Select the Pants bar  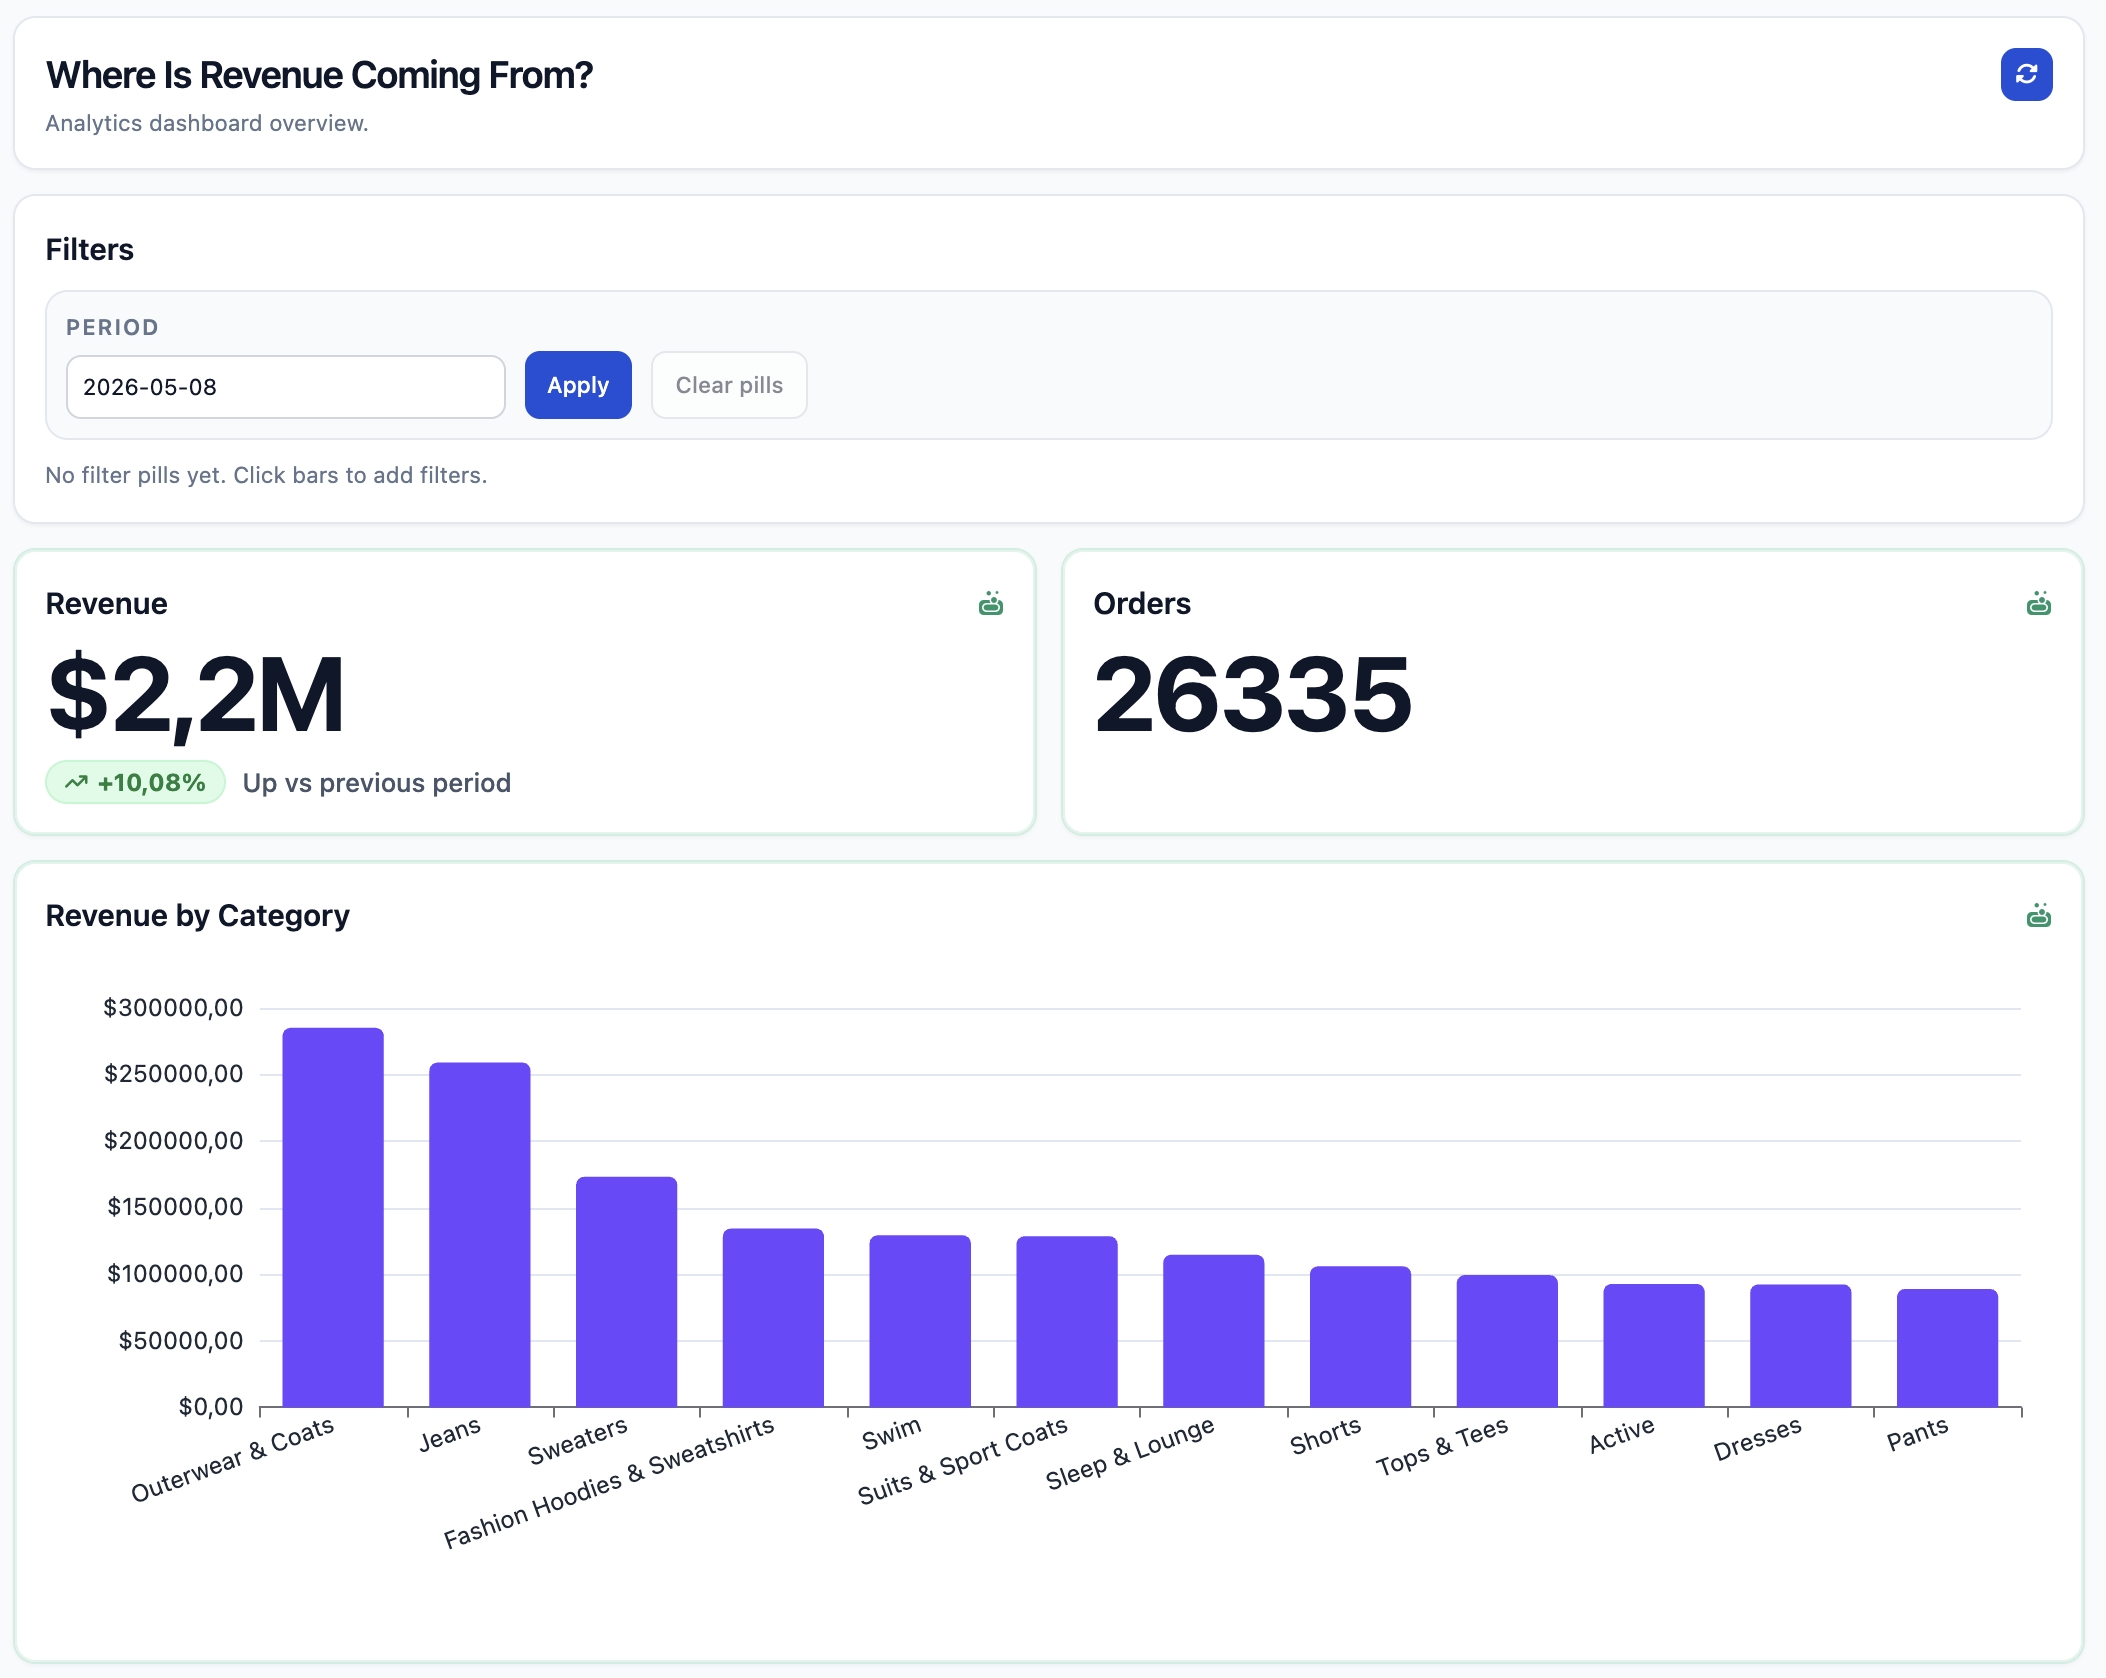click(1947, 1348)
